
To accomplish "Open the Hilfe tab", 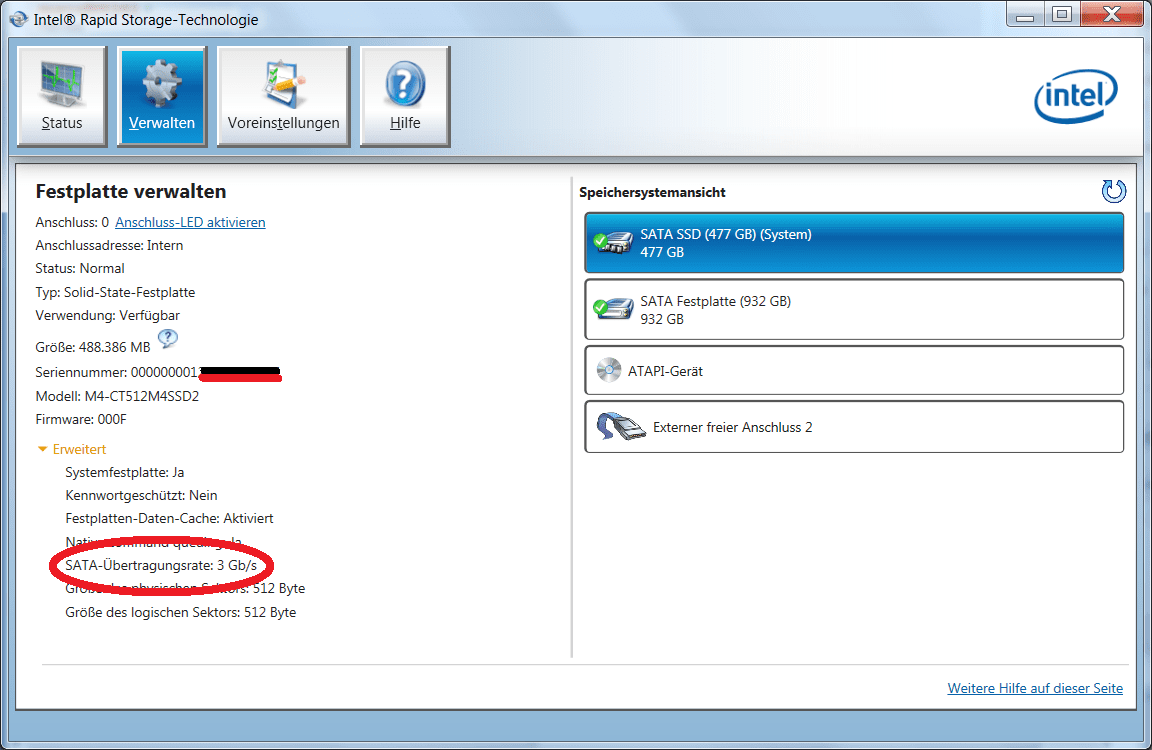I will (x=405, y=96).
